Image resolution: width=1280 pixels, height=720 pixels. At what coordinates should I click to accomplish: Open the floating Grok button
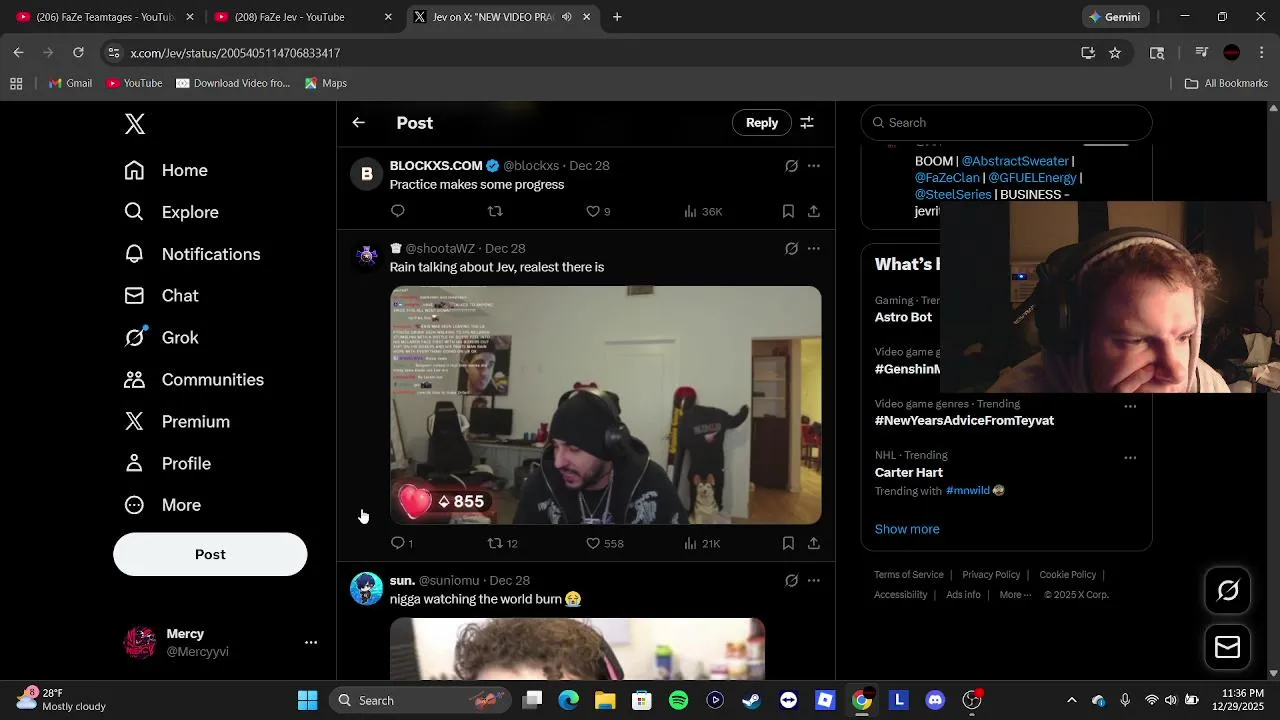pyautogui.click(x=1228, y=591)
